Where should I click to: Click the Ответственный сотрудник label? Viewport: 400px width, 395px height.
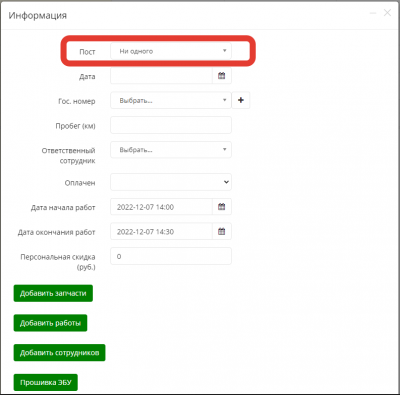68,155
